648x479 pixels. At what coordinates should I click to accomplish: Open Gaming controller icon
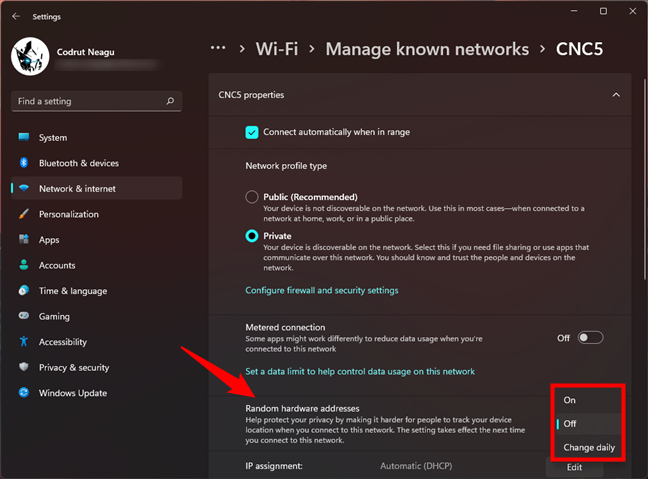[23, 316]
